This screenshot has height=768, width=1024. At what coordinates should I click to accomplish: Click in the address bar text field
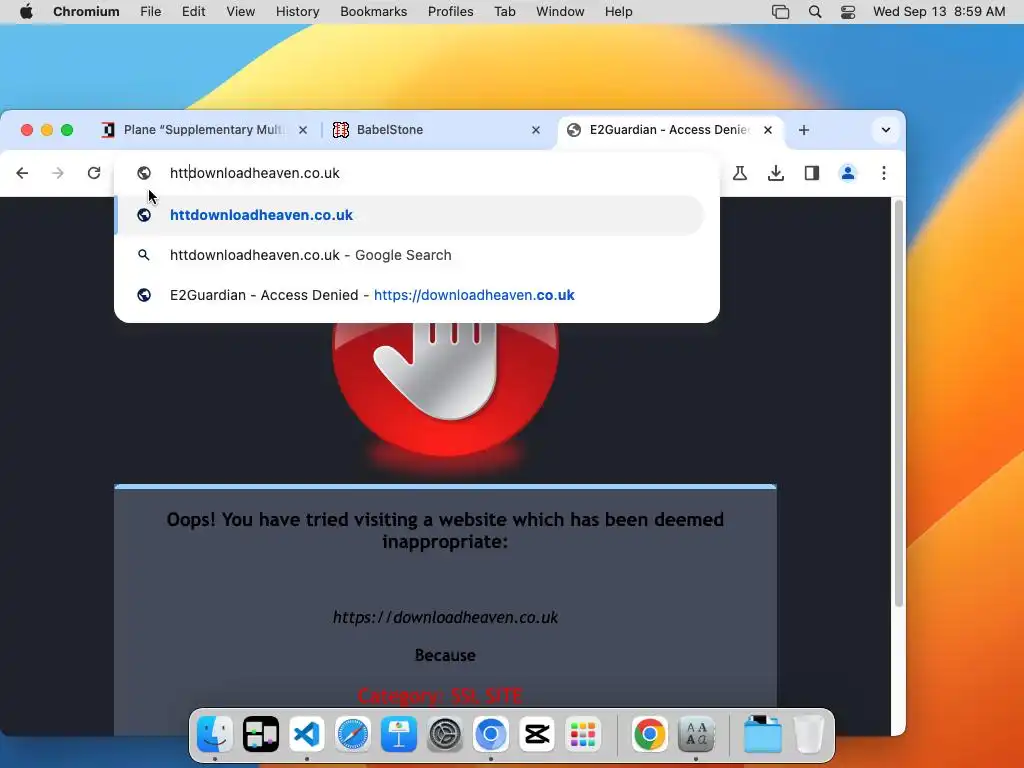pyautogui.click(x=418, y=173)
